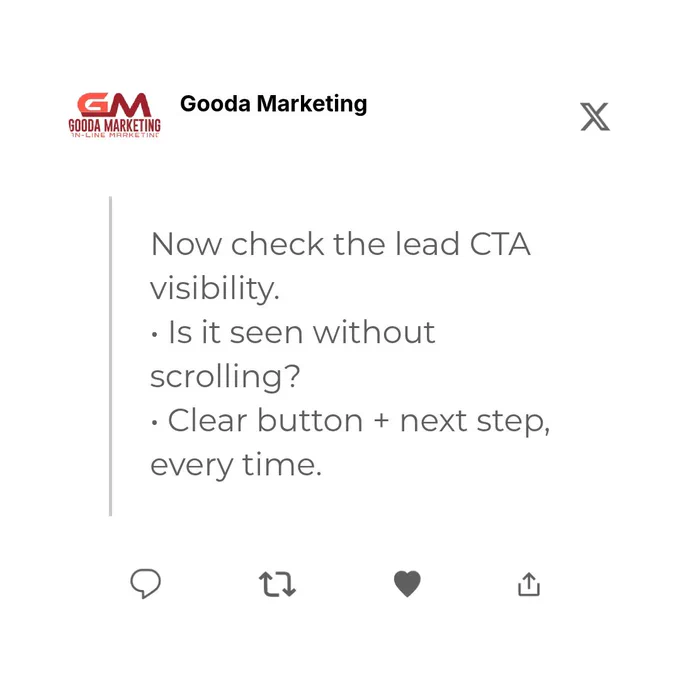
Task: Share the post via the upload arrow icon
Action: (x=529, y=584)
